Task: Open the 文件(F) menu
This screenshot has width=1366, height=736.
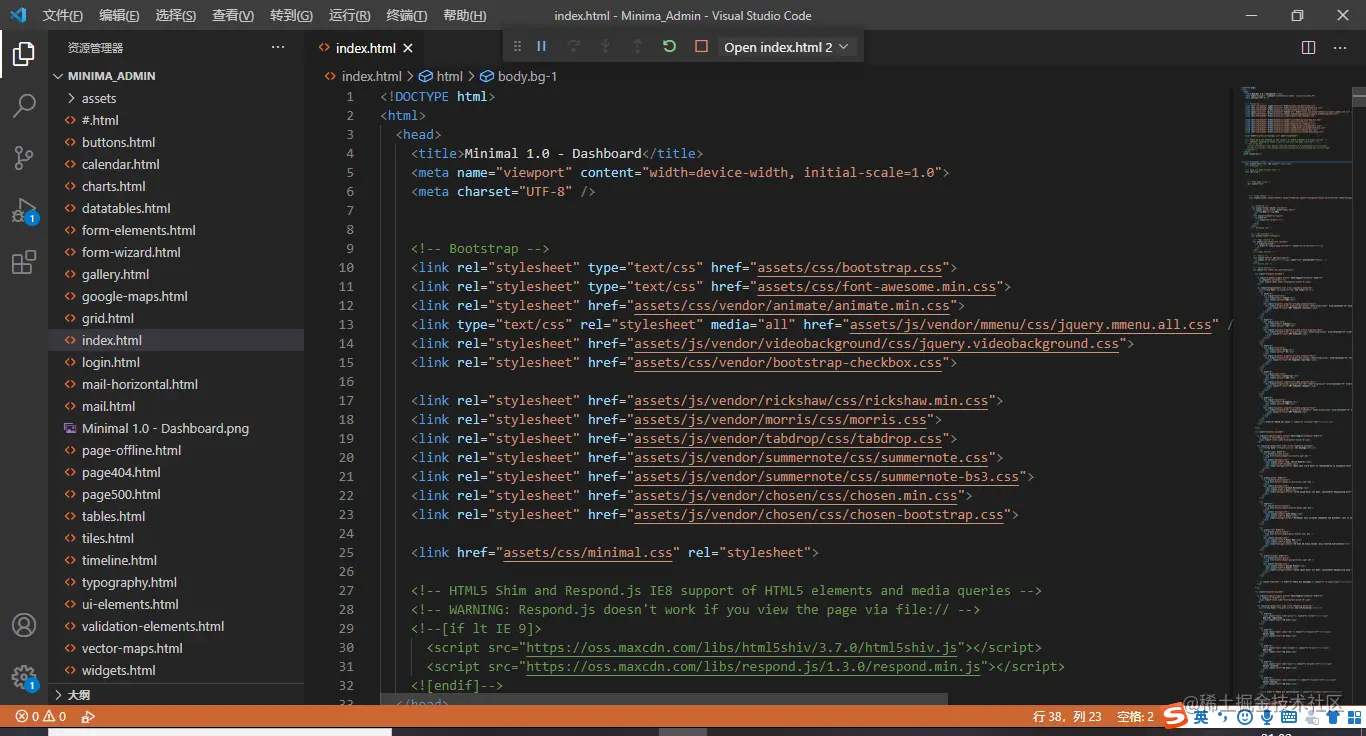Action: coord(63,15)
